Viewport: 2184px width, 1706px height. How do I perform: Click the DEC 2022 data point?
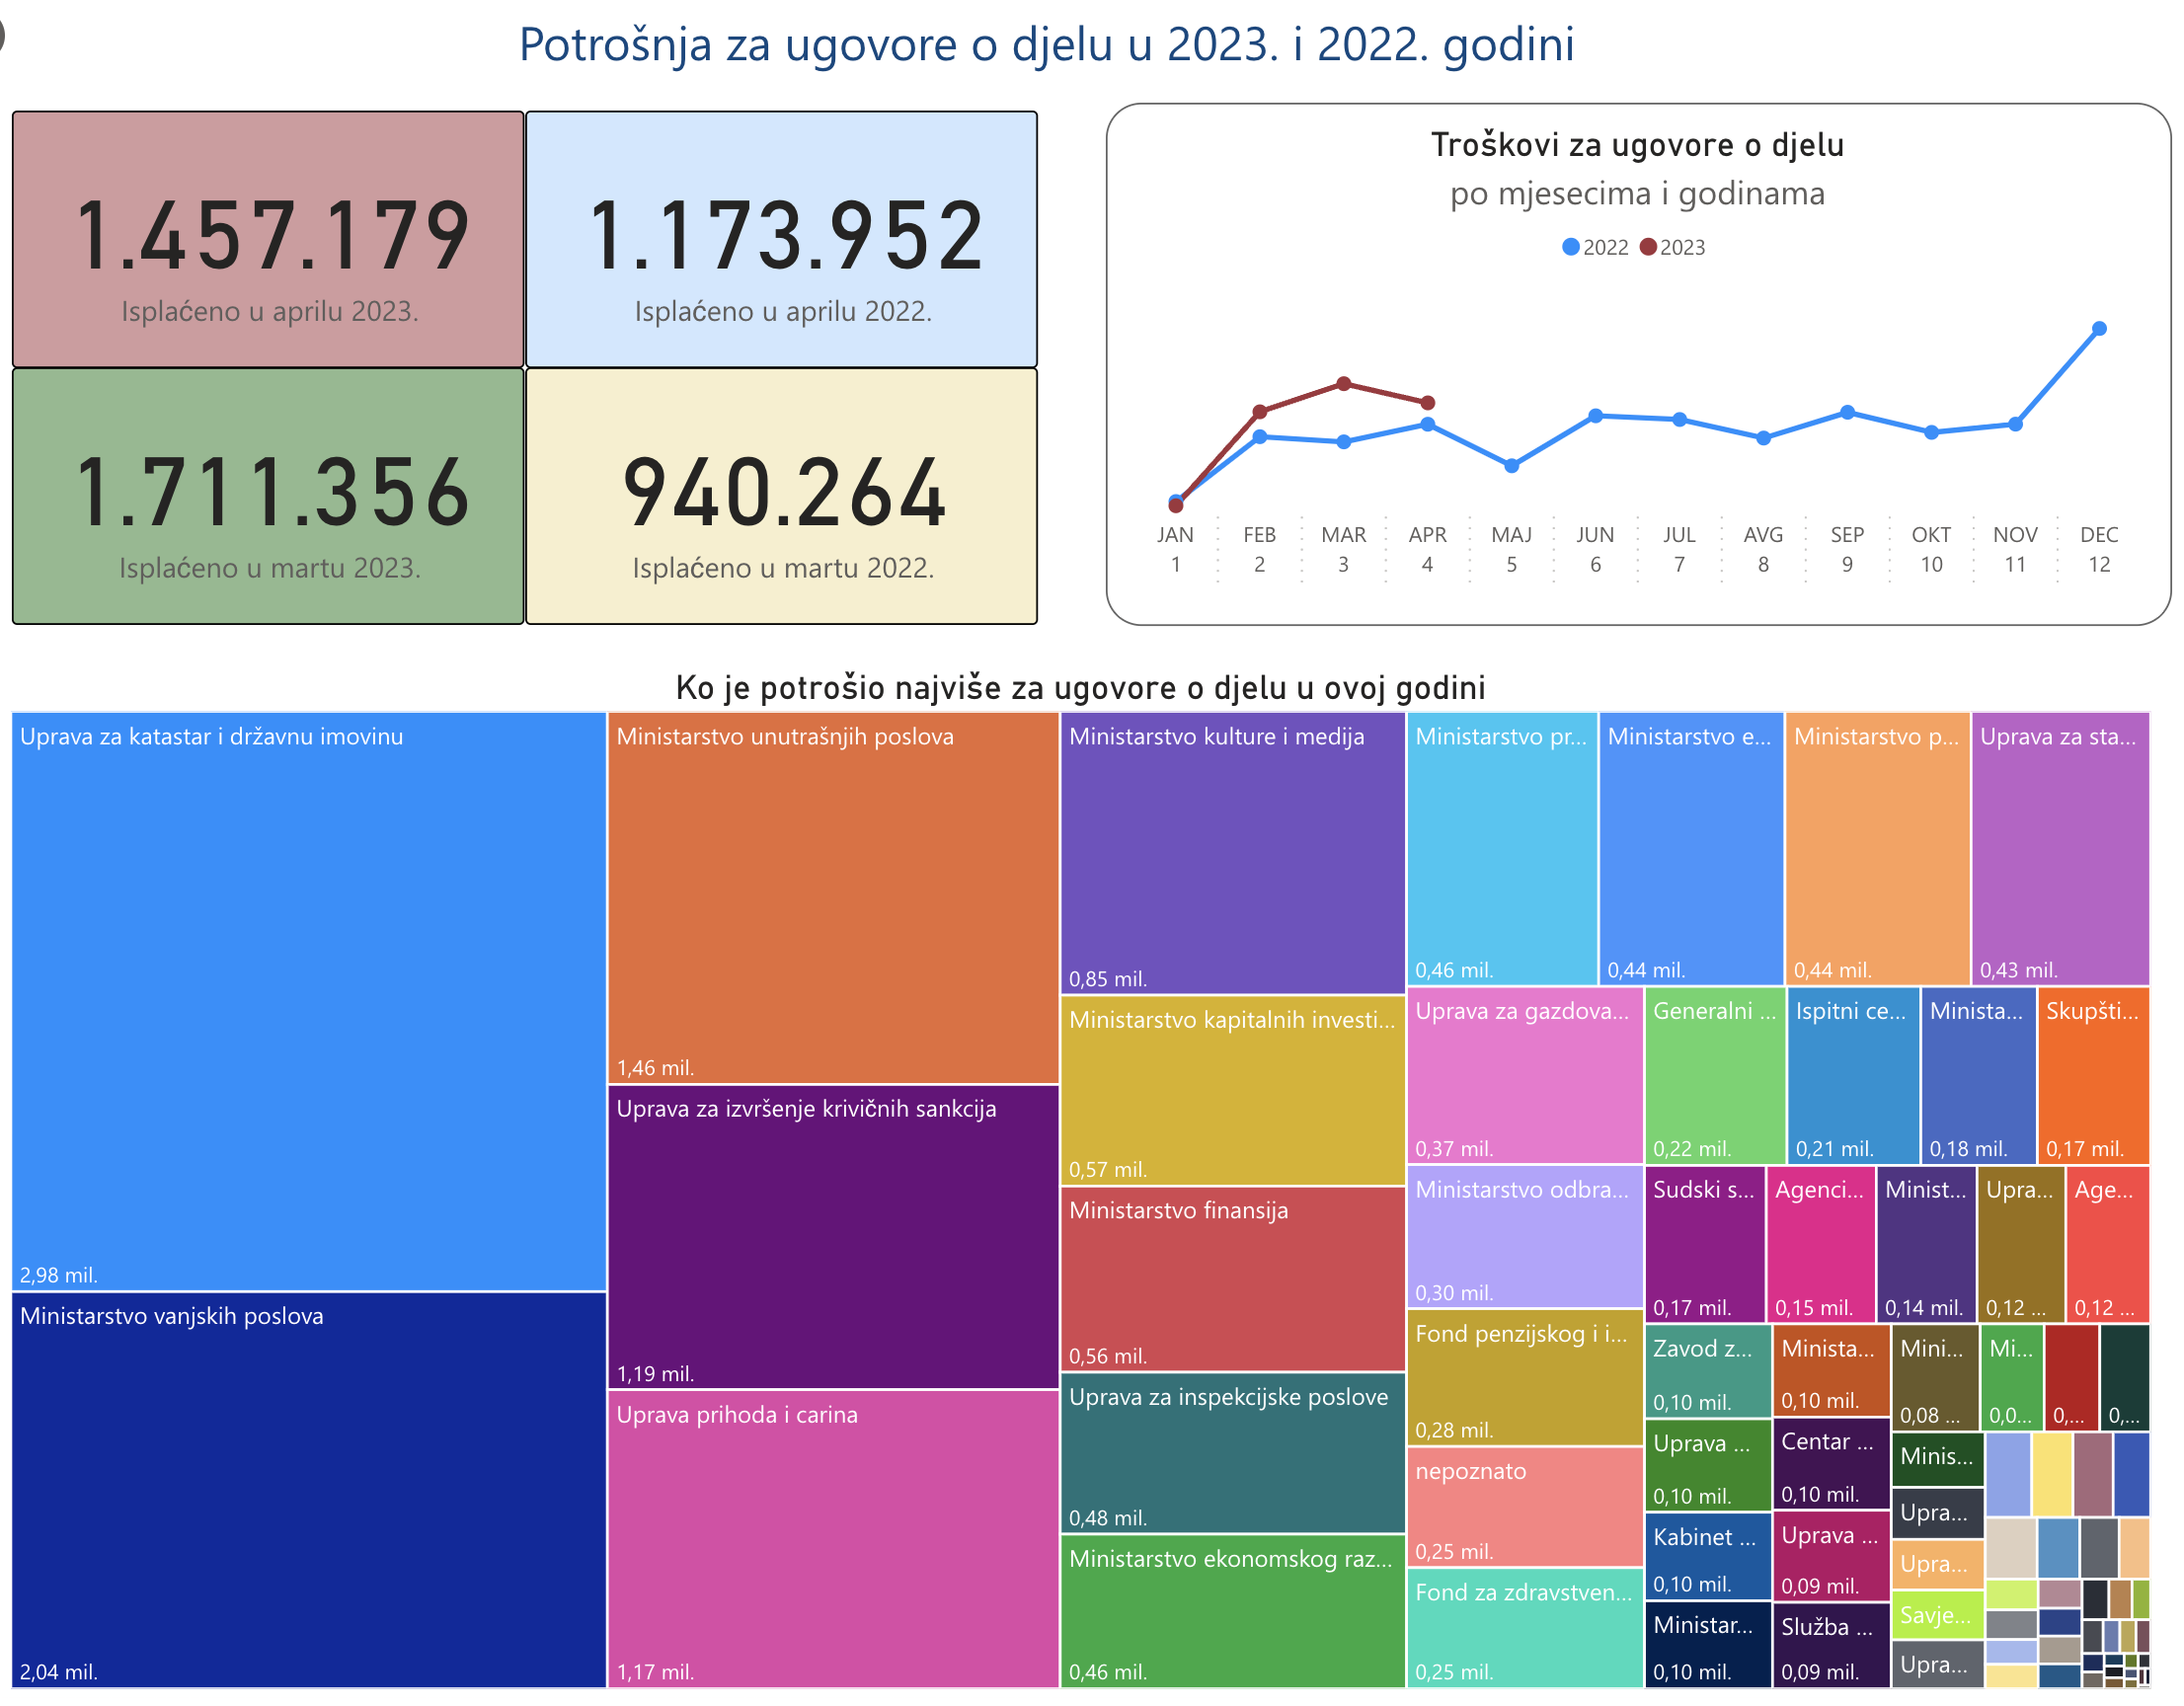point(2099,329)
